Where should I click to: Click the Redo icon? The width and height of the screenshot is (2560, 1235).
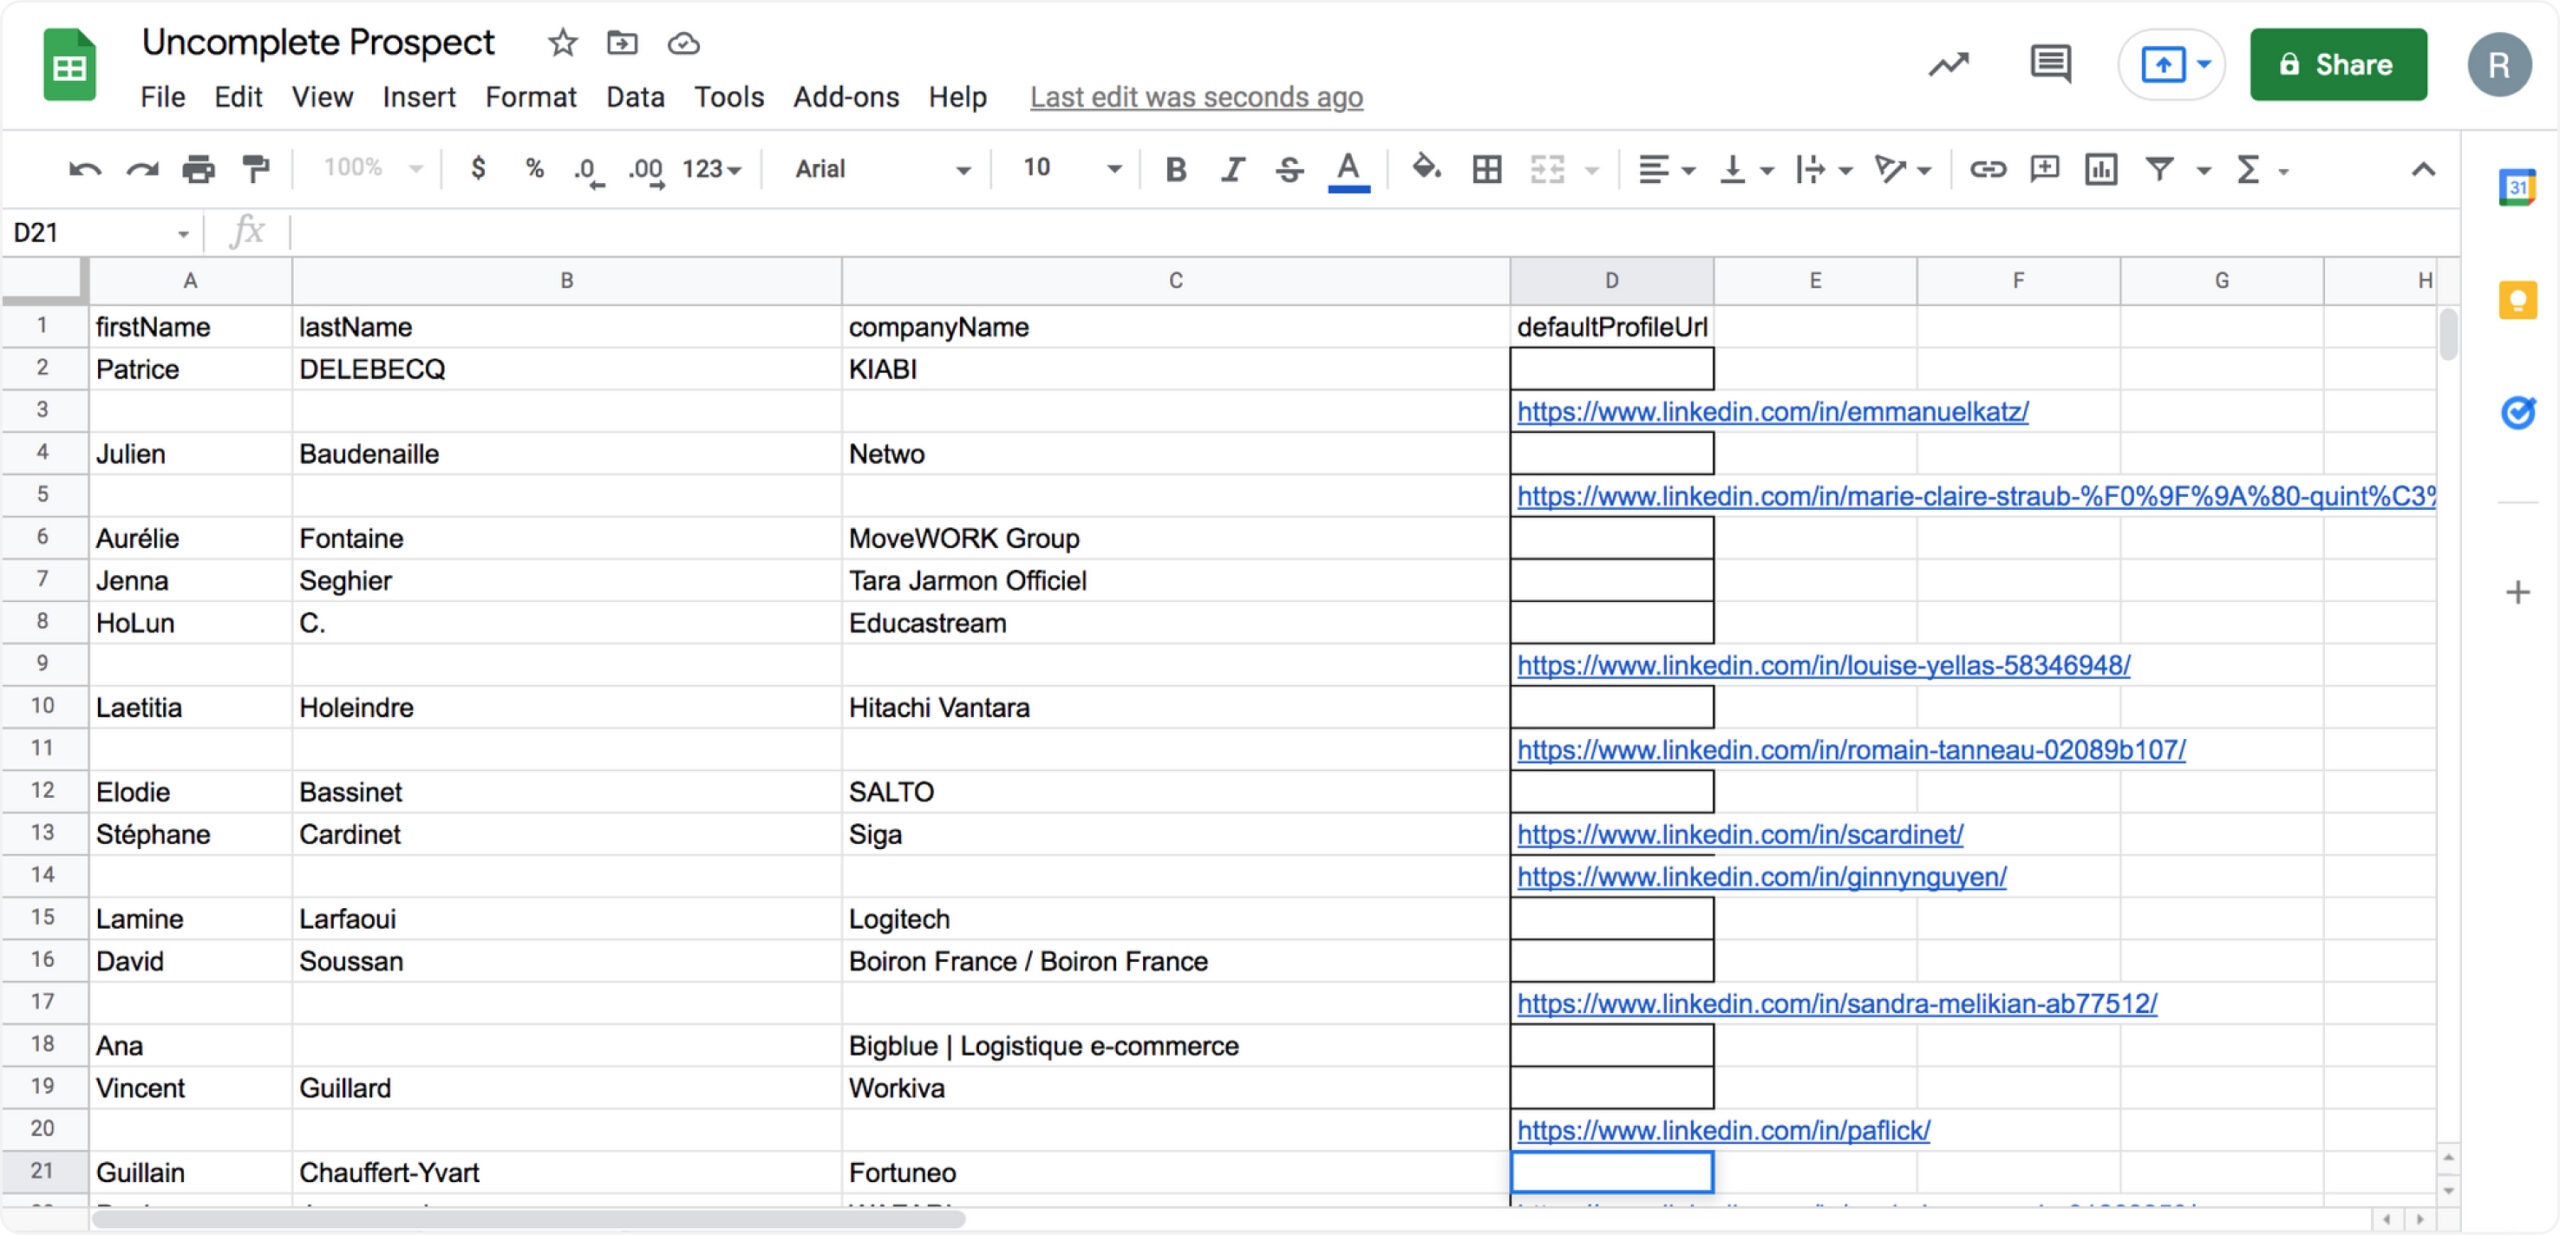tap(142, 169)
